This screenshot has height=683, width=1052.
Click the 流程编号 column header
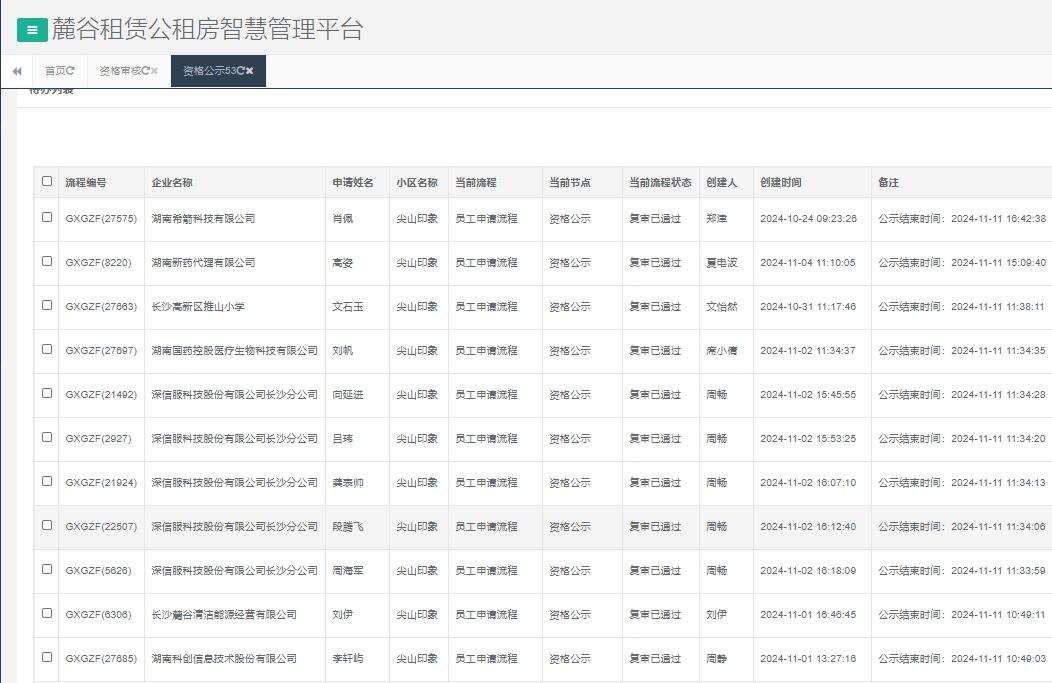point(86,182)
